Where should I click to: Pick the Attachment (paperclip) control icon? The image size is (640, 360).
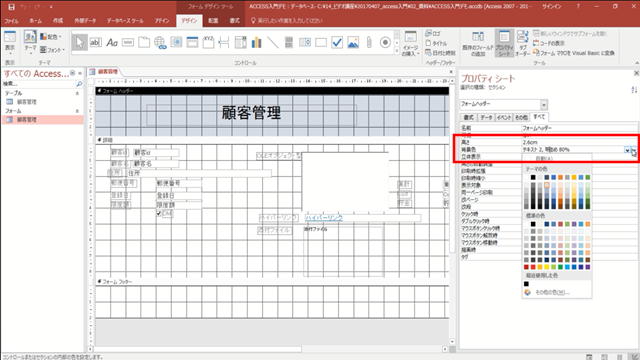(x=369, y=42)
